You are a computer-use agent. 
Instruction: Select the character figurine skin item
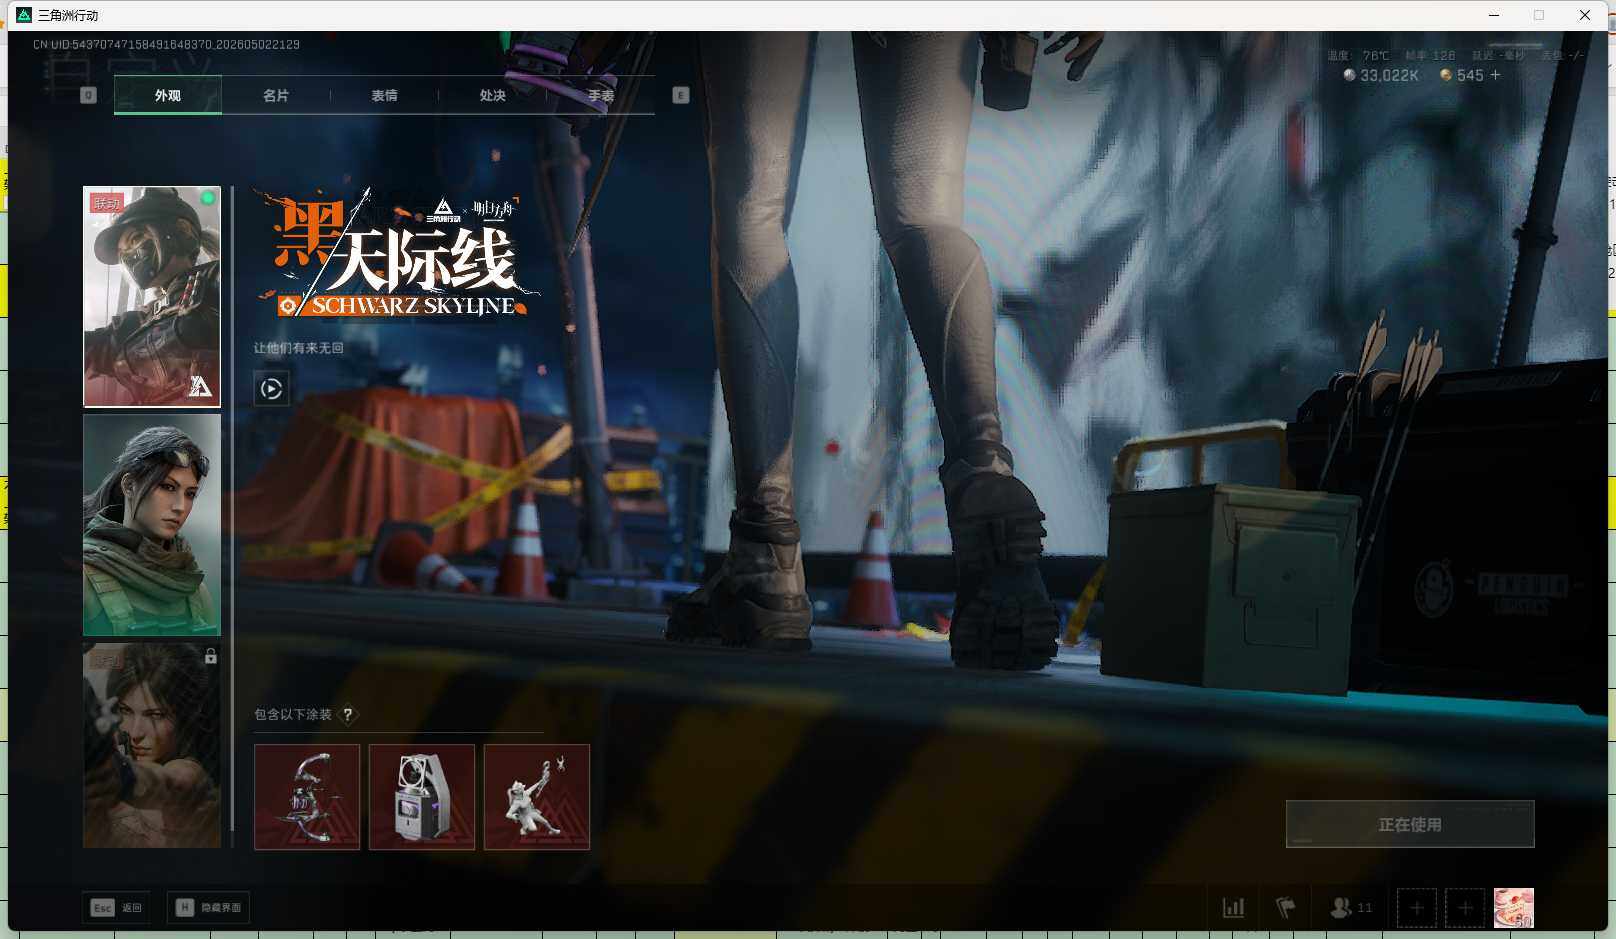[x=537, y=797]
